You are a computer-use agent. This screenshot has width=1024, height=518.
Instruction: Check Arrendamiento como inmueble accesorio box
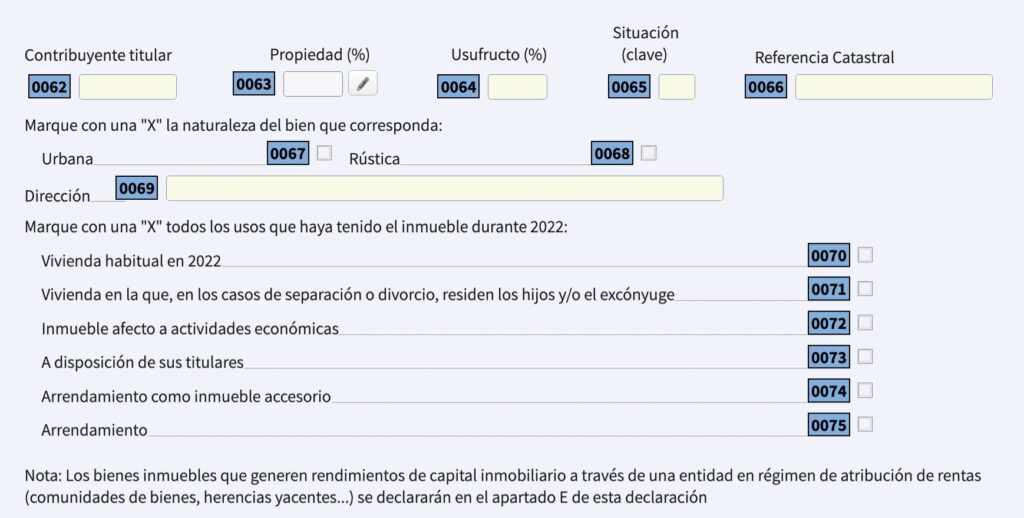click(865, 391)
